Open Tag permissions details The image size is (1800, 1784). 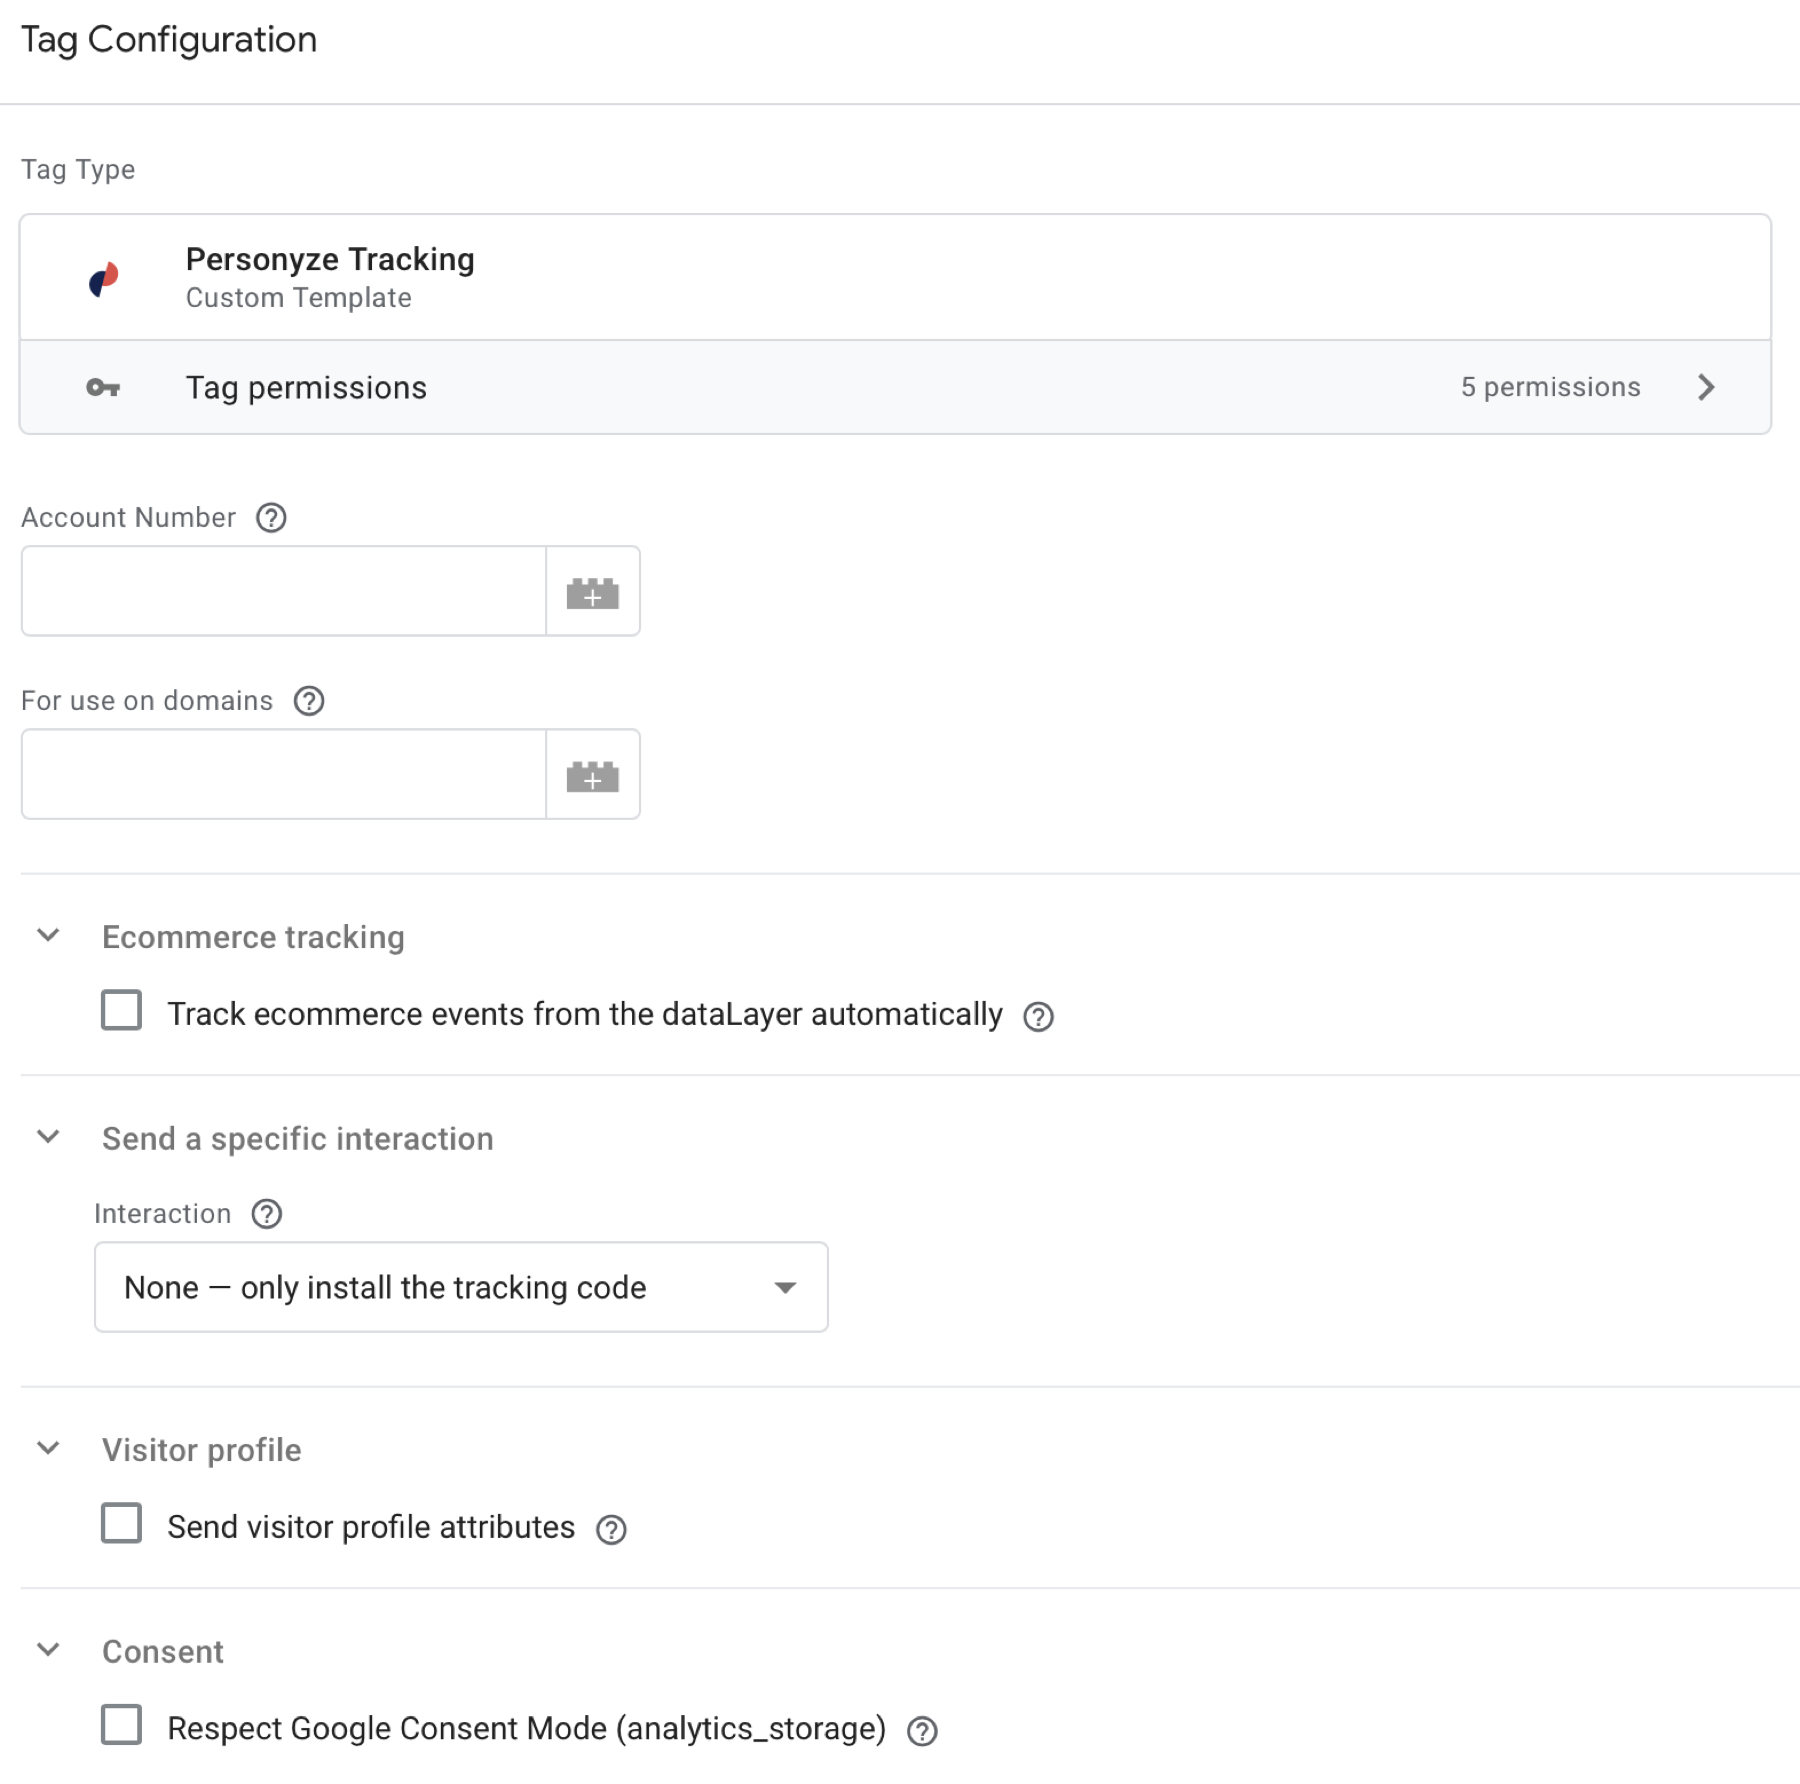tap(895, 387)
